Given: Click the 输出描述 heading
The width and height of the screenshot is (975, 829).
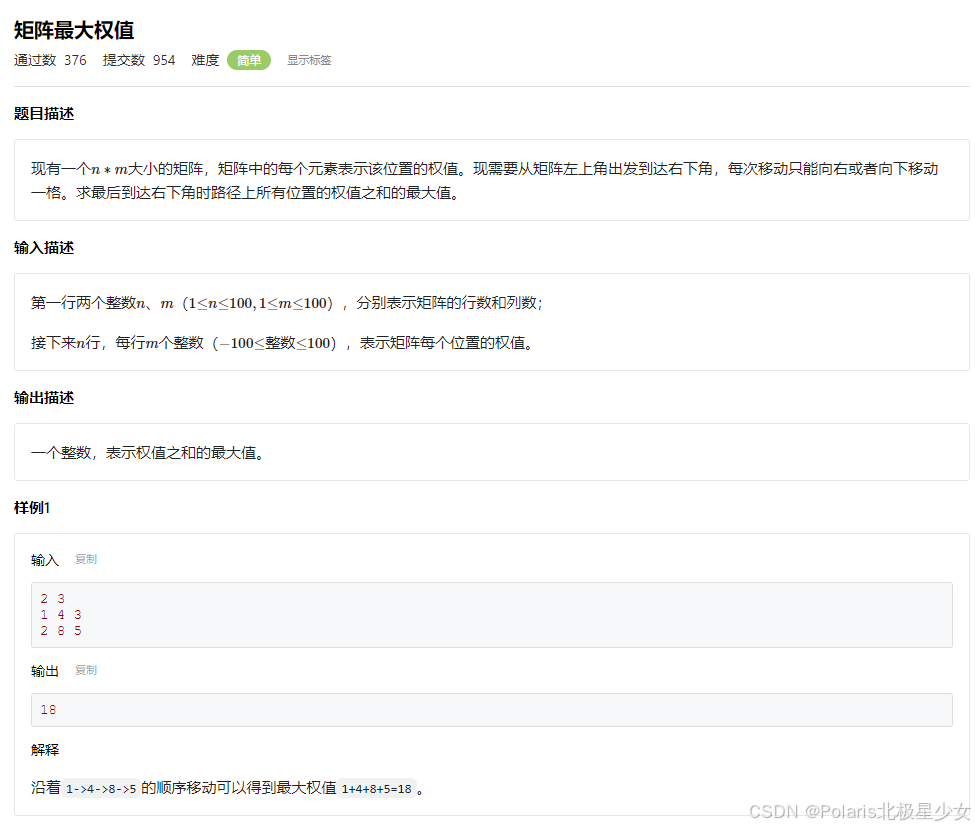Looking at the screenshot, I should point(44,398).
